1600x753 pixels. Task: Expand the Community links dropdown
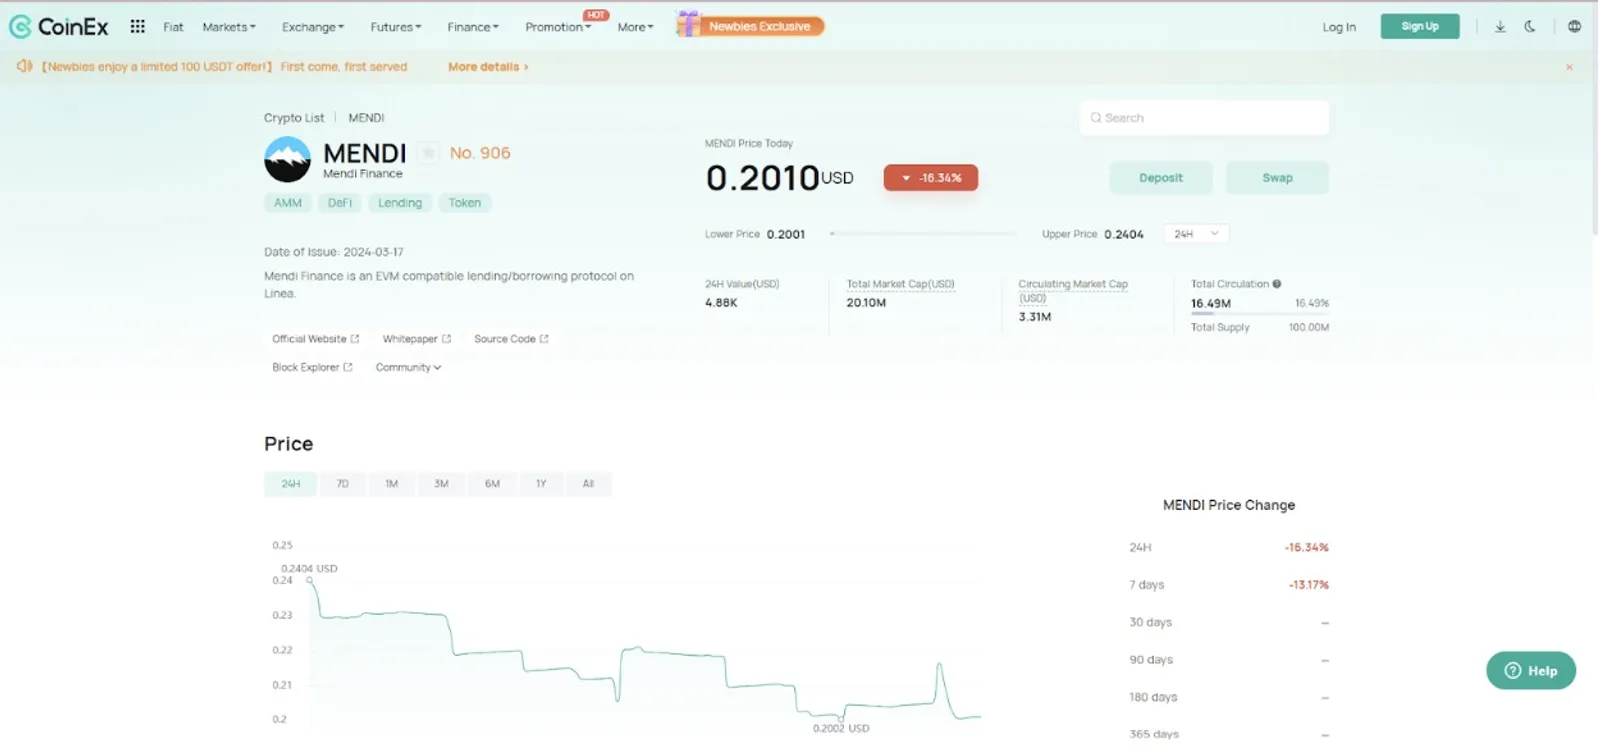tap(408, 367)
